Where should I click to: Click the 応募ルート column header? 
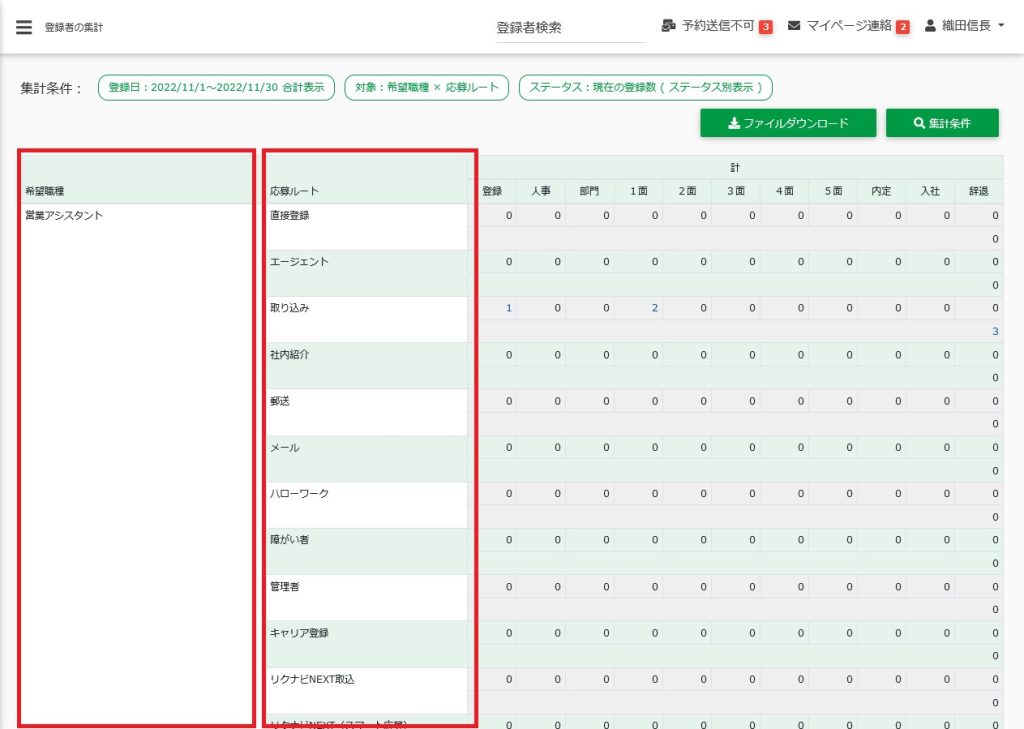click(294, 190)
